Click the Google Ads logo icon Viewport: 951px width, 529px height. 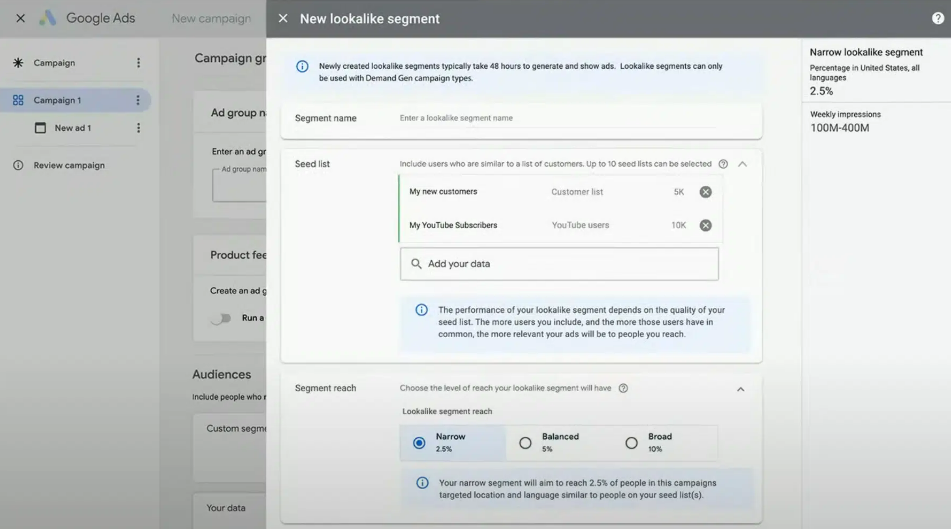[x=48, y=18]
